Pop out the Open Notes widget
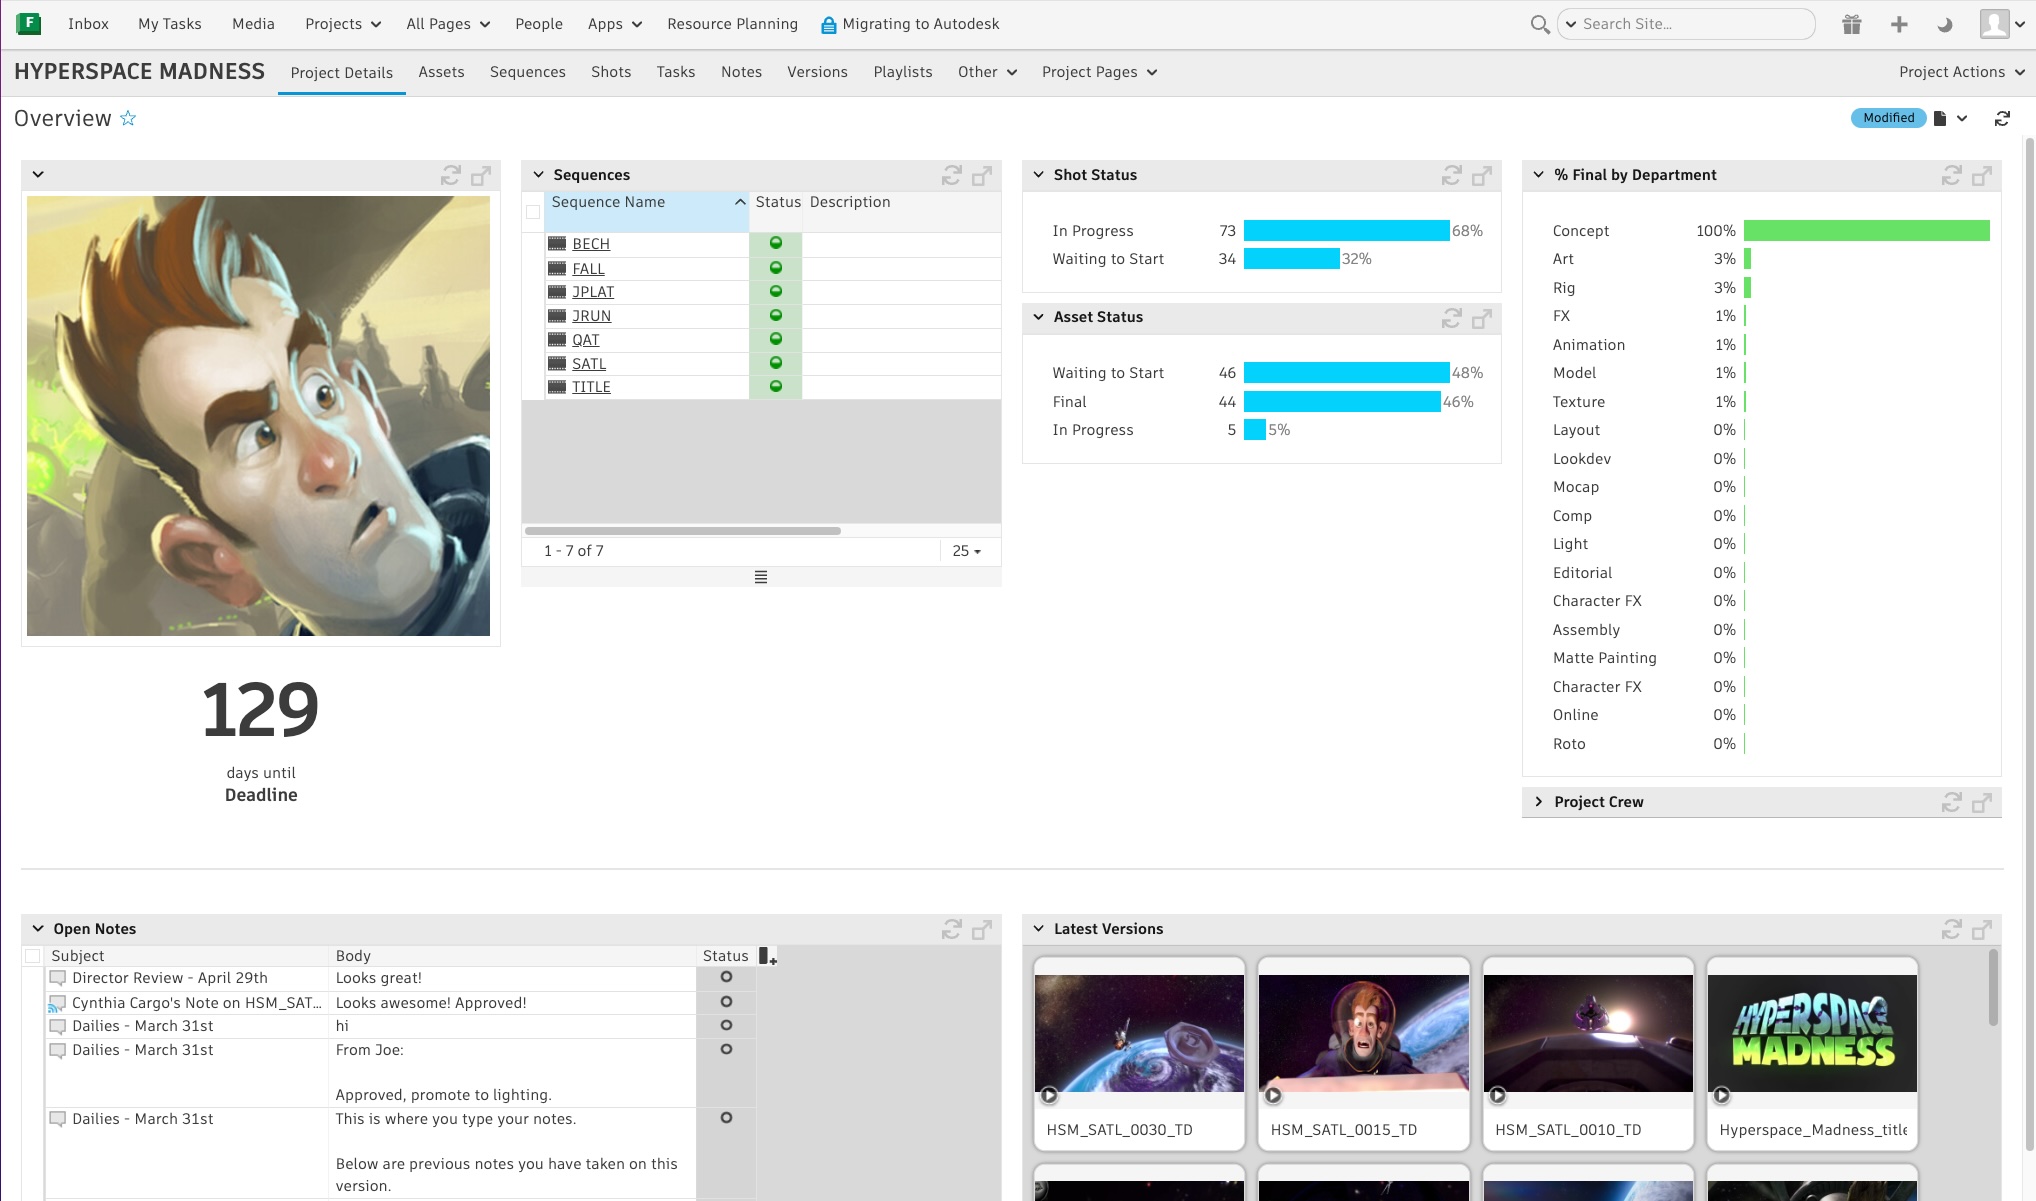2036x1201 pixels. 982,929
